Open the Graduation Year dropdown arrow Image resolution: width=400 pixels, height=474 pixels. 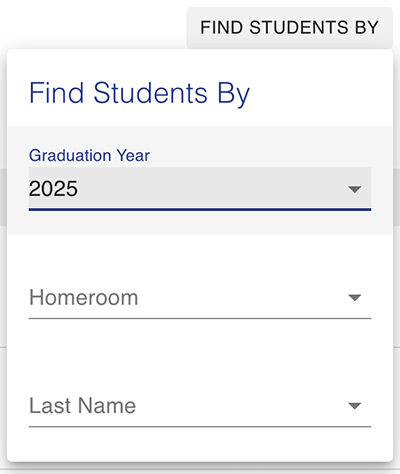click(x=354, y=189)
